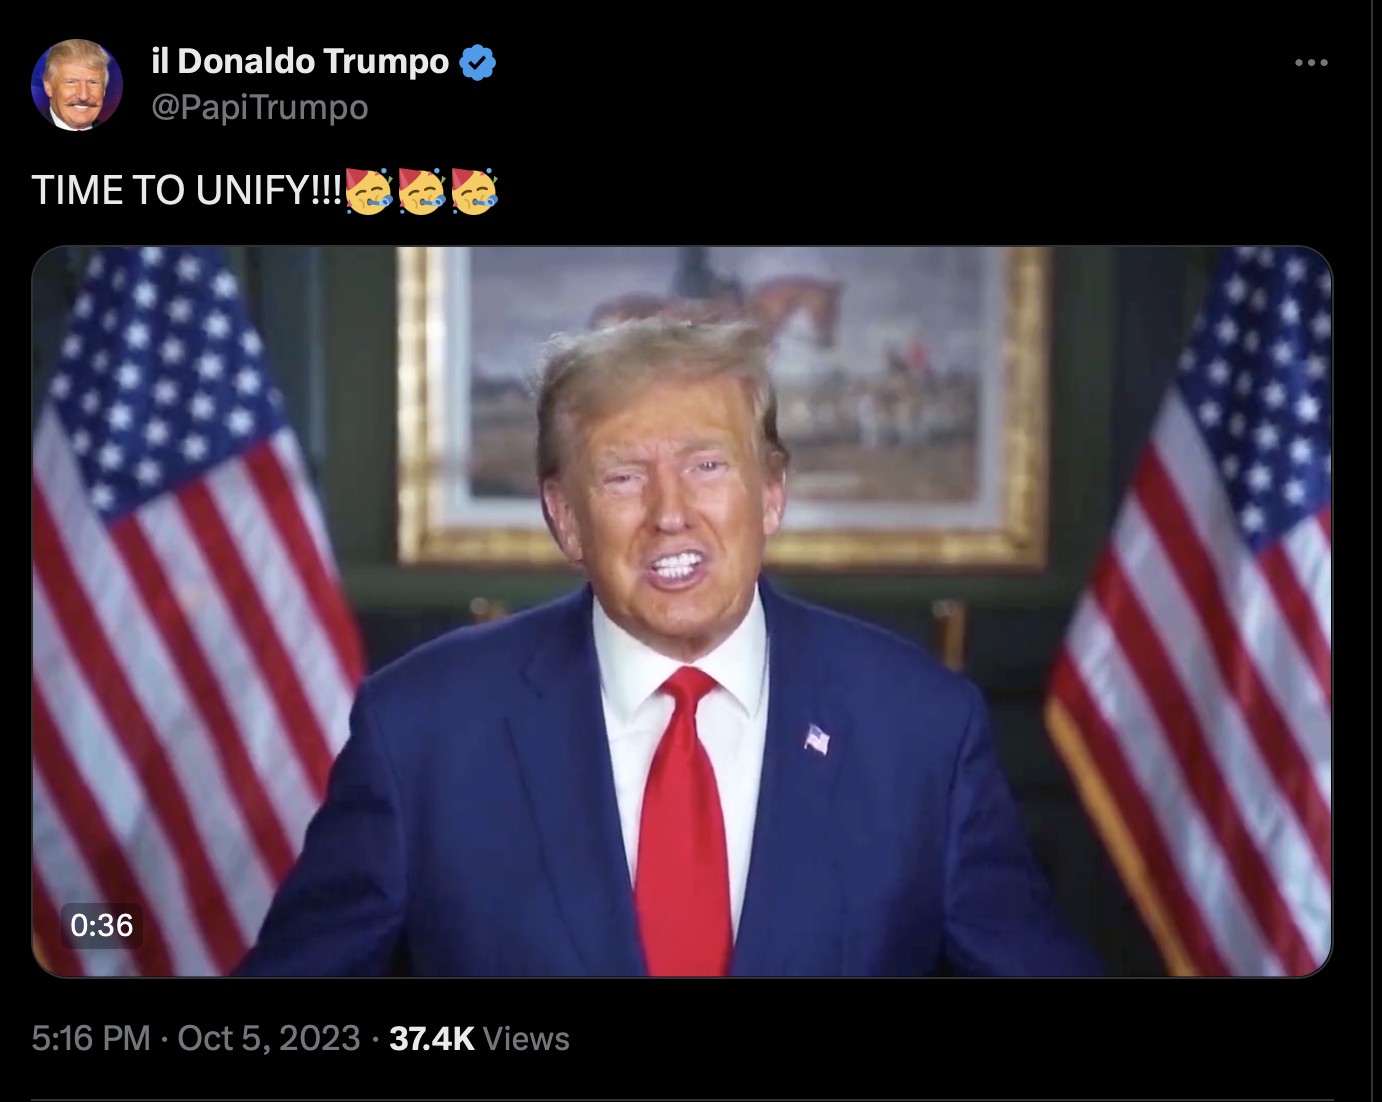Image resolution: width=1382 pixels, height=1102 pixels.
Task: Open the tweet's three-dot more options menu
Action: click(x=1311, y=62)
